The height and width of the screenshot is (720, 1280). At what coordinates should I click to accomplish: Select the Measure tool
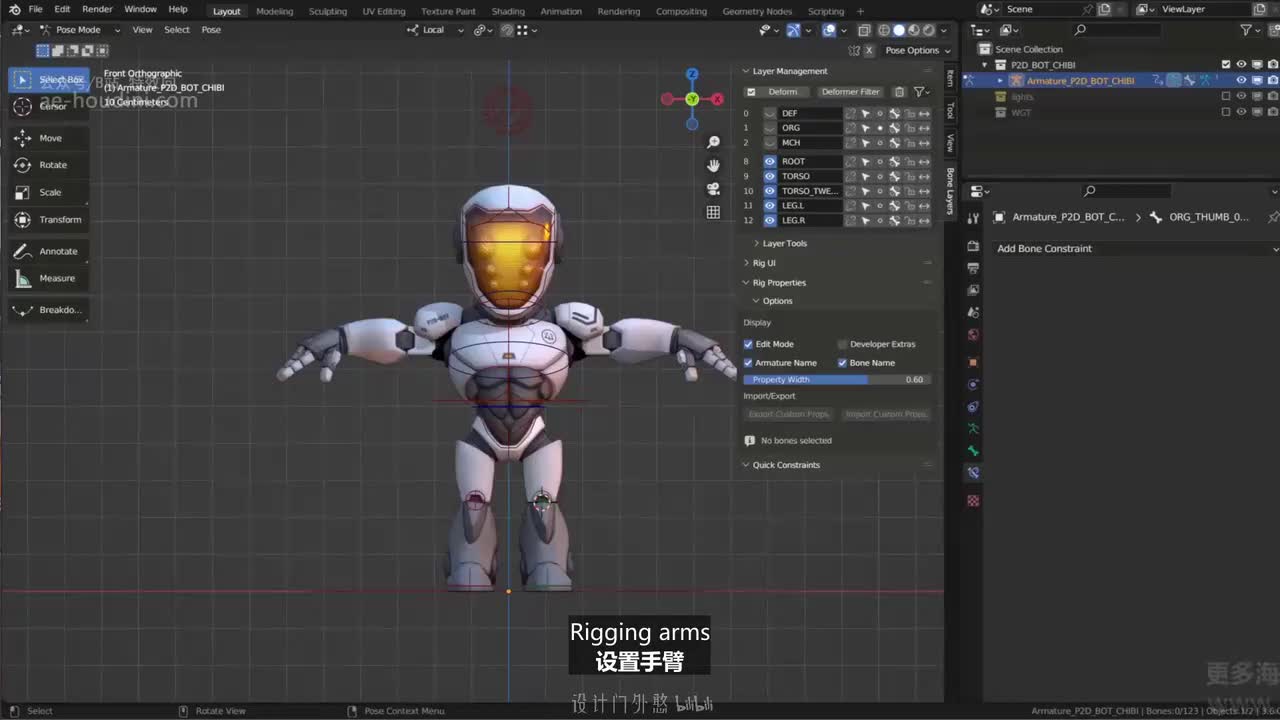[x=48, y=278]
